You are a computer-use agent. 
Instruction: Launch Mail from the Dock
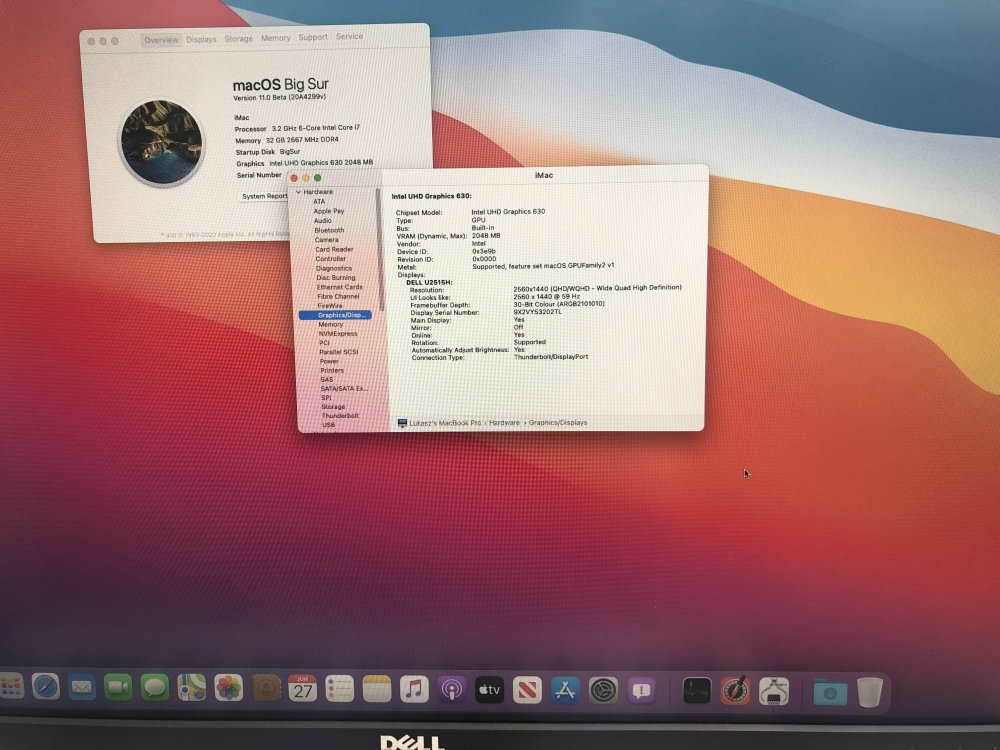click(x=82, y=688)
